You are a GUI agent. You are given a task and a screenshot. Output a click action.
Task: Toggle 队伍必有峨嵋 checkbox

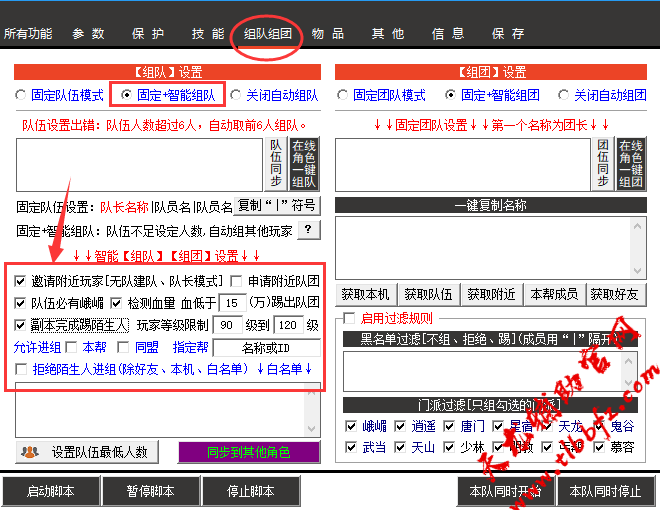(20, 303)
